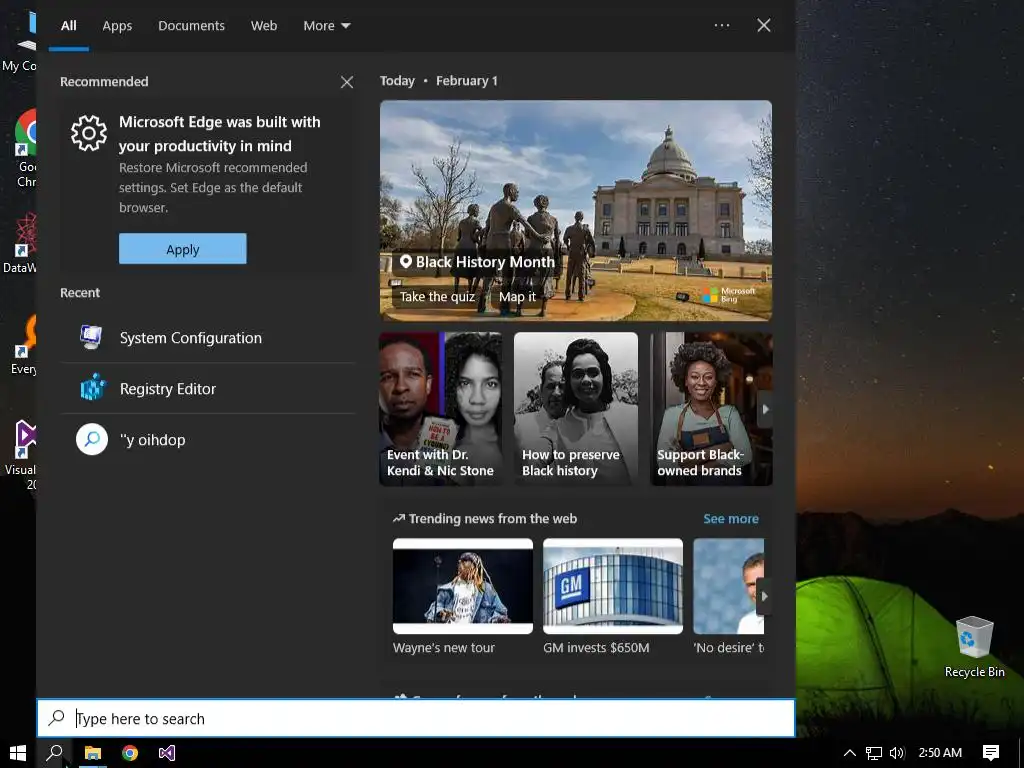Open Visual Studio from the taskbar
Image resolution: width=1024 pixels, height=768 pixels.
tap(167, 753)
